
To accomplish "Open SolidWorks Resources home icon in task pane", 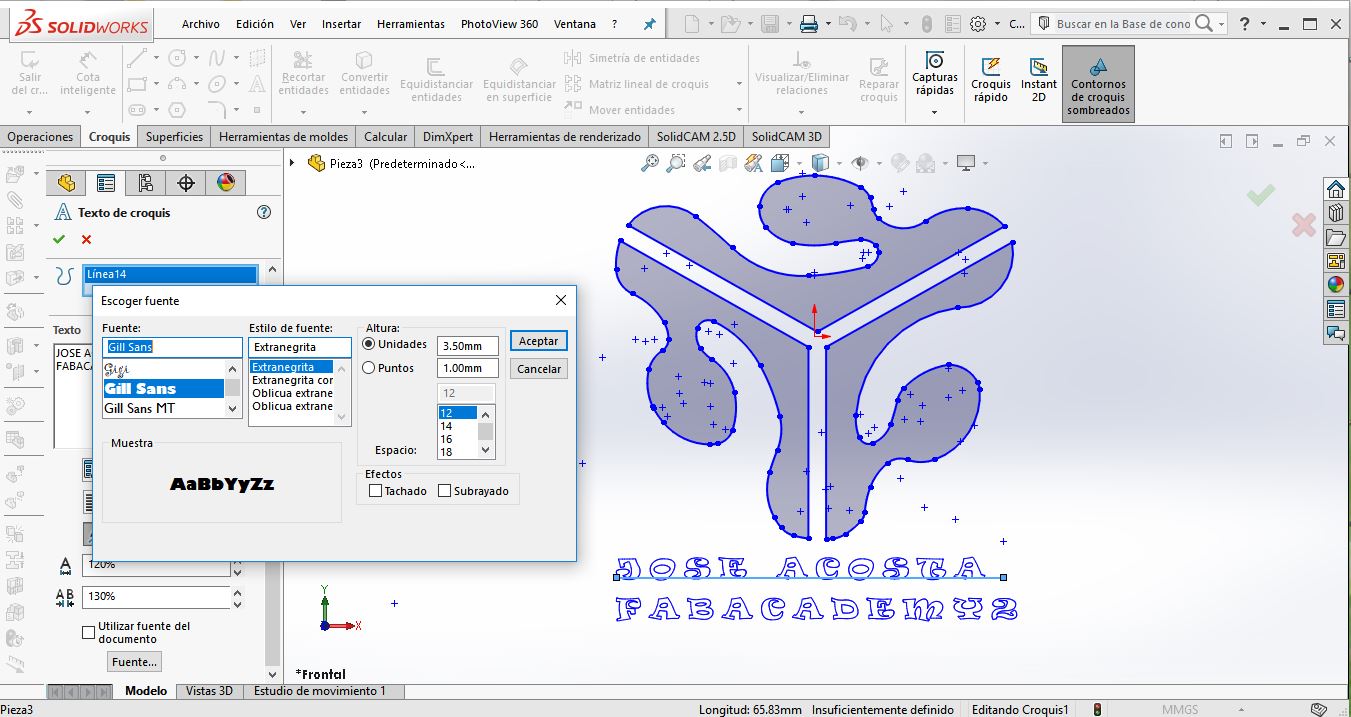I will pyautogui.click(x=1335, y=189).
